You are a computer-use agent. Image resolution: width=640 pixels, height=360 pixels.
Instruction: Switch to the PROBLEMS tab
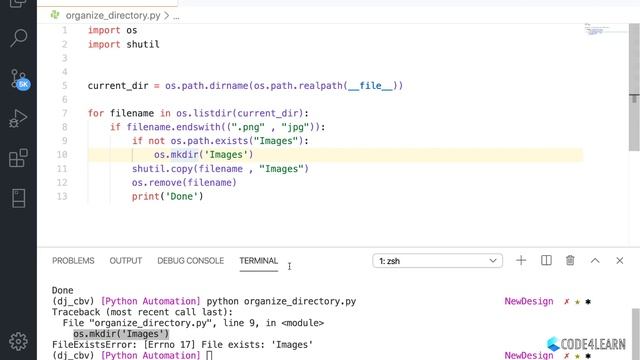(73, 261)
